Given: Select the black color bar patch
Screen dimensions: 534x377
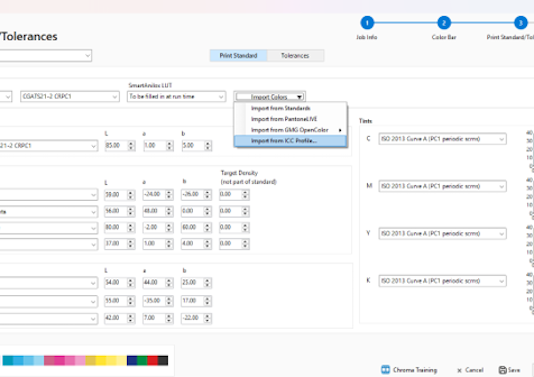Looking at the screenshot, I should (x=163, y=361).
